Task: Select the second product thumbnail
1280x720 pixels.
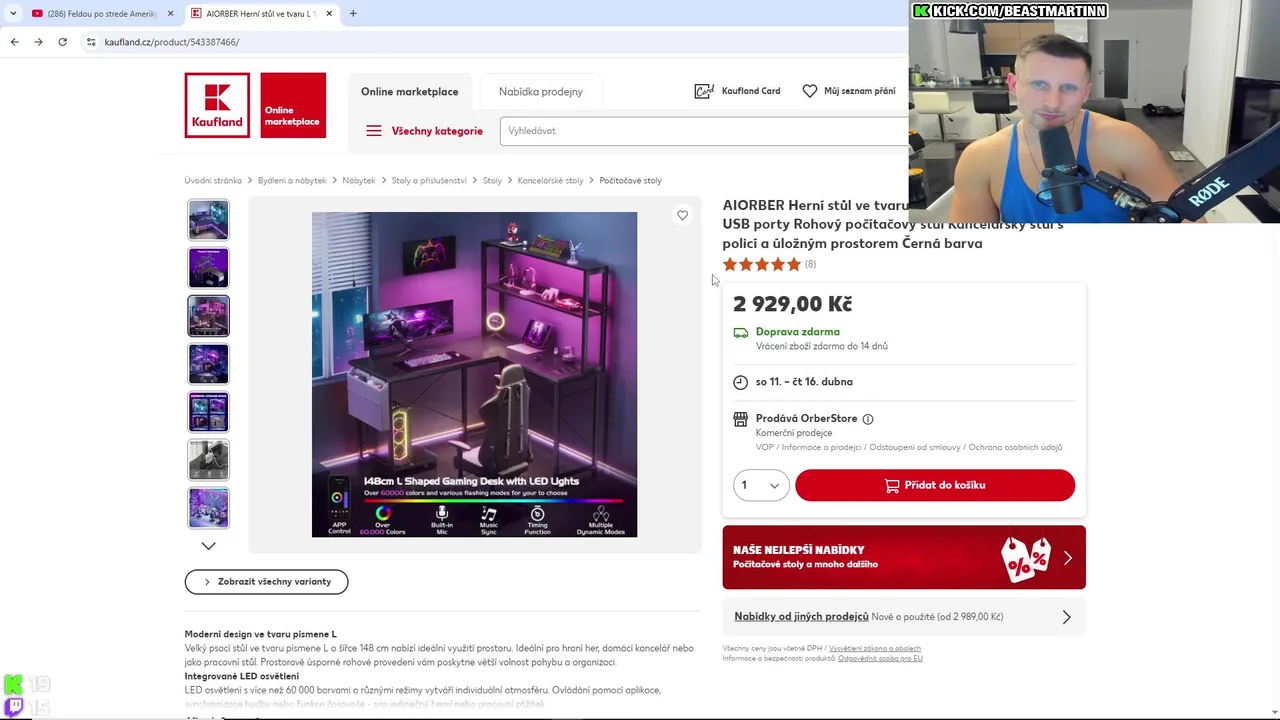Action: pos(208,268)
